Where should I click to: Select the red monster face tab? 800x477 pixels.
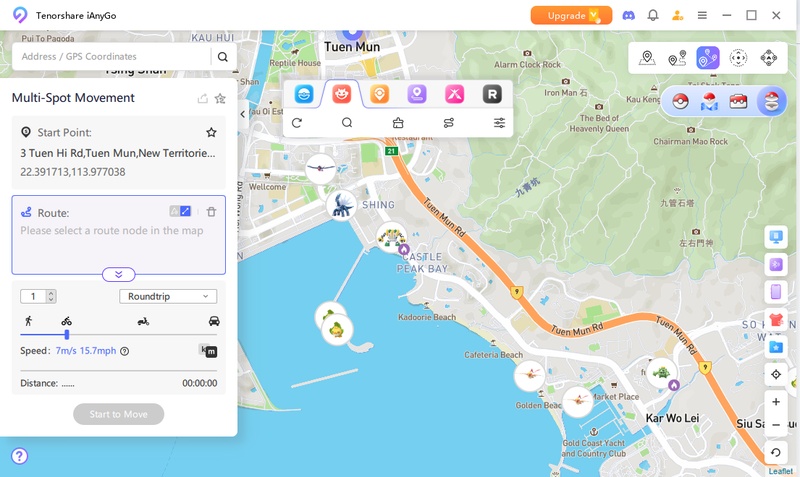pyautogui.click(x=342, y=94)
